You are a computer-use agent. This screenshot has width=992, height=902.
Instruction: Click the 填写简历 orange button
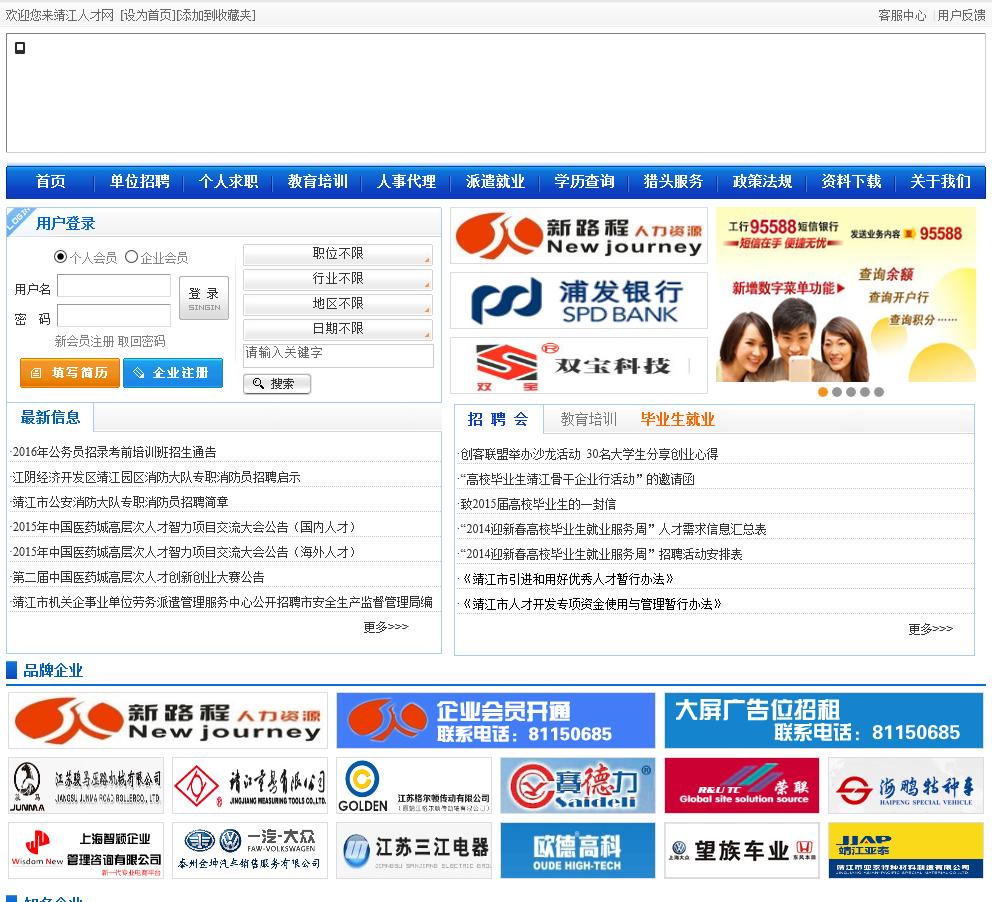tap(70, 373)
